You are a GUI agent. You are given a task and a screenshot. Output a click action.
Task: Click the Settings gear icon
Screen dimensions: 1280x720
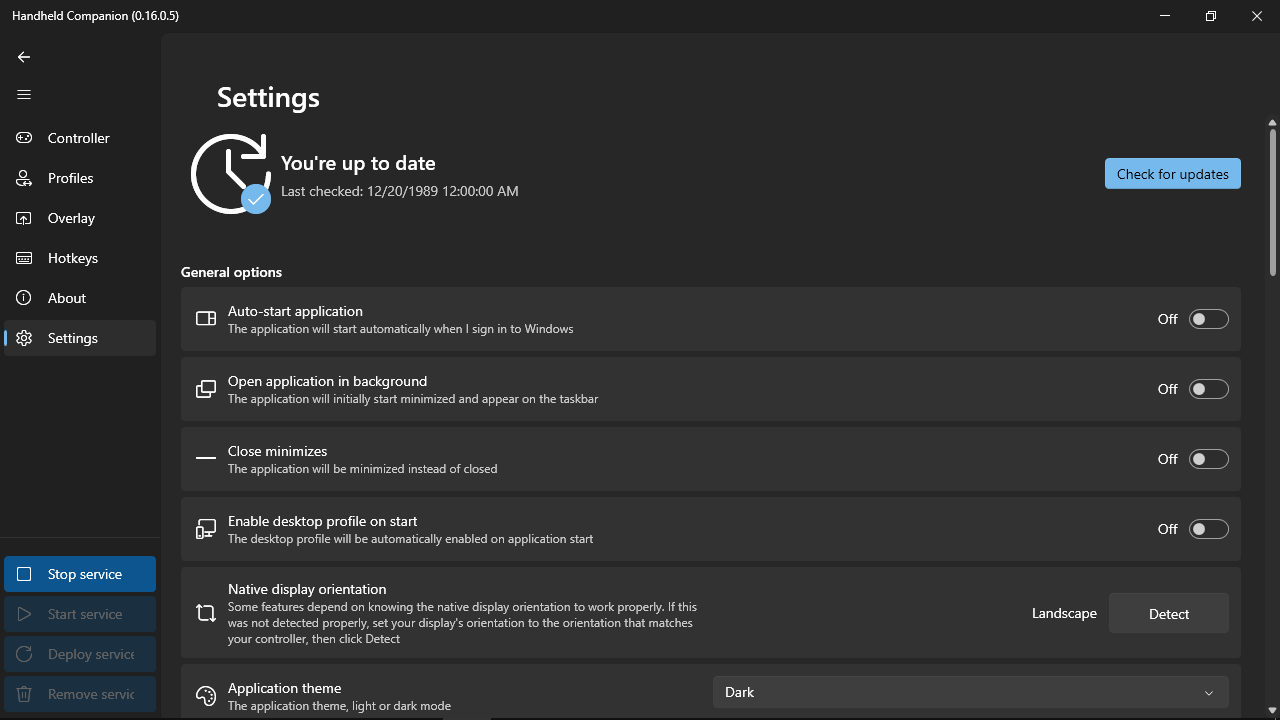(24, 338)
